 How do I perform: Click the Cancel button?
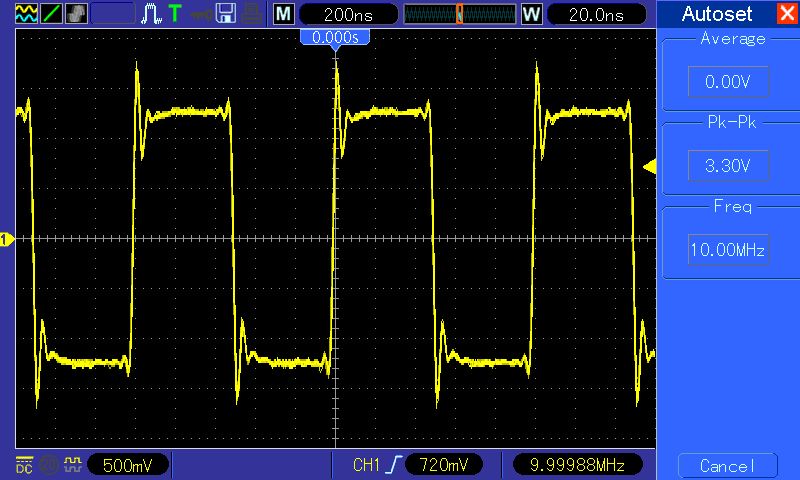(x=727, y=466)
